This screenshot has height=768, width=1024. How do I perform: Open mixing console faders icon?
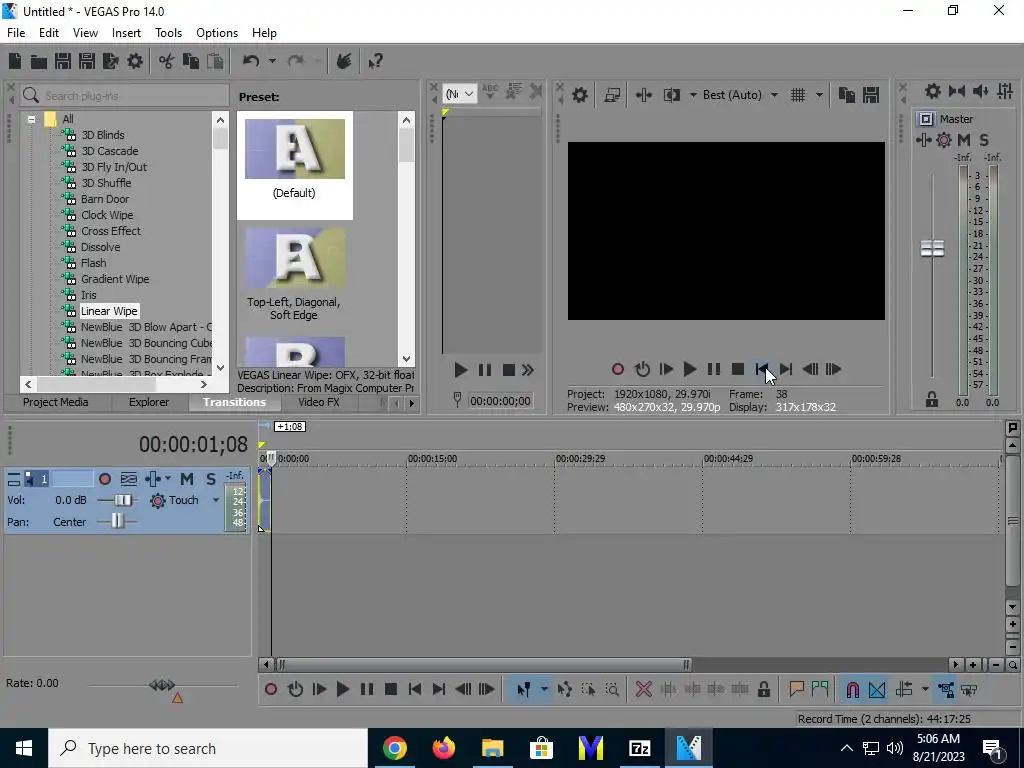pyautogui.click(x=1005, y=91)
